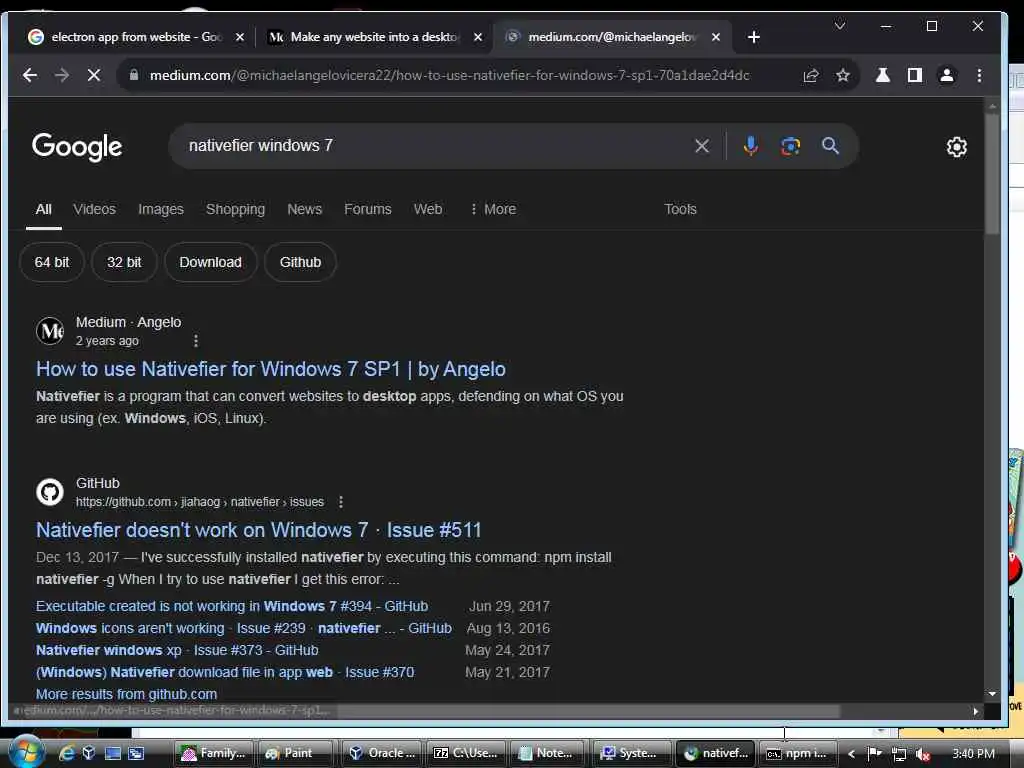Open Google quick settings gear
1024x768 pixels.
point(957,147)
